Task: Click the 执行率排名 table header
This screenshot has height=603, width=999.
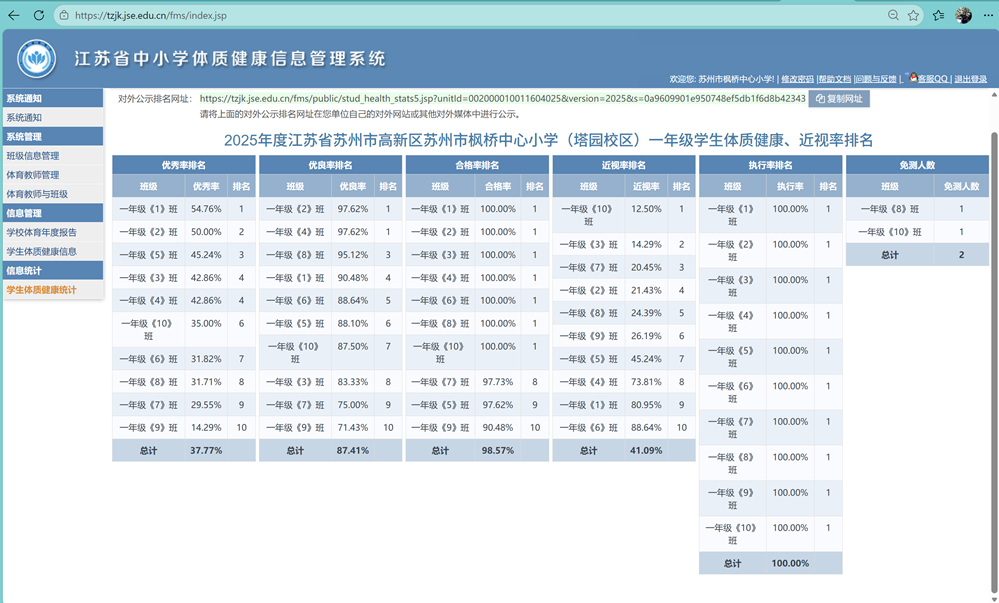Action: (x=770, y=165)
